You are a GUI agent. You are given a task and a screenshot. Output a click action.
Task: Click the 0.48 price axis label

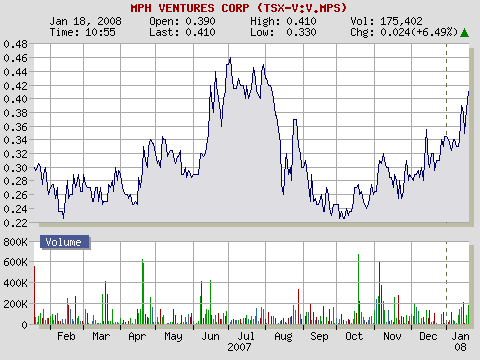click(x=15, y=44)
